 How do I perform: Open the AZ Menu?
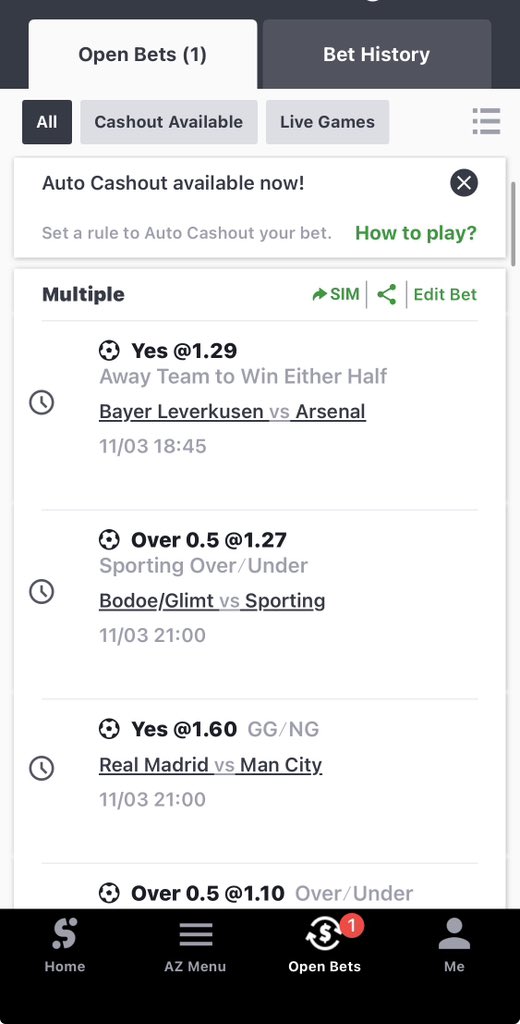coord(195,945)
